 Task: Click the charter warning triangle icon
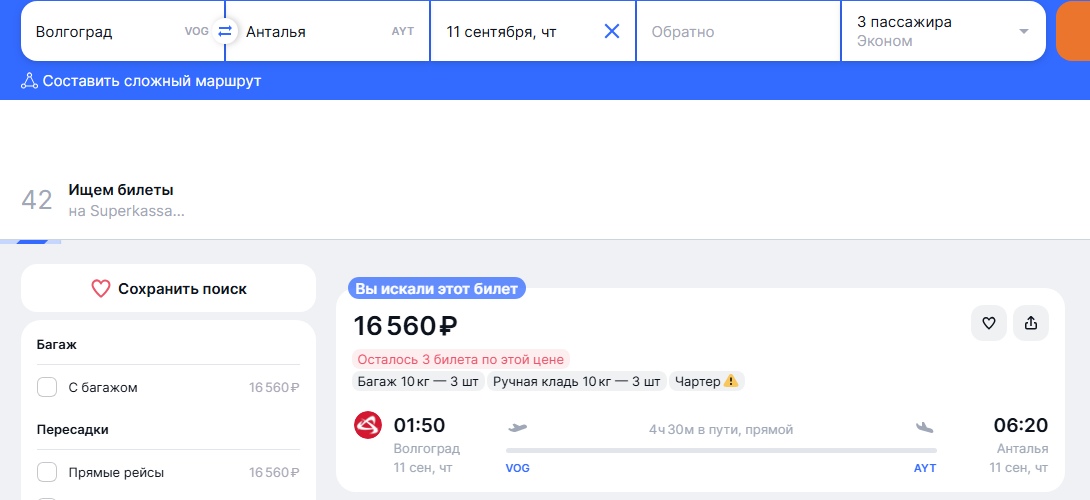point(730,381)
